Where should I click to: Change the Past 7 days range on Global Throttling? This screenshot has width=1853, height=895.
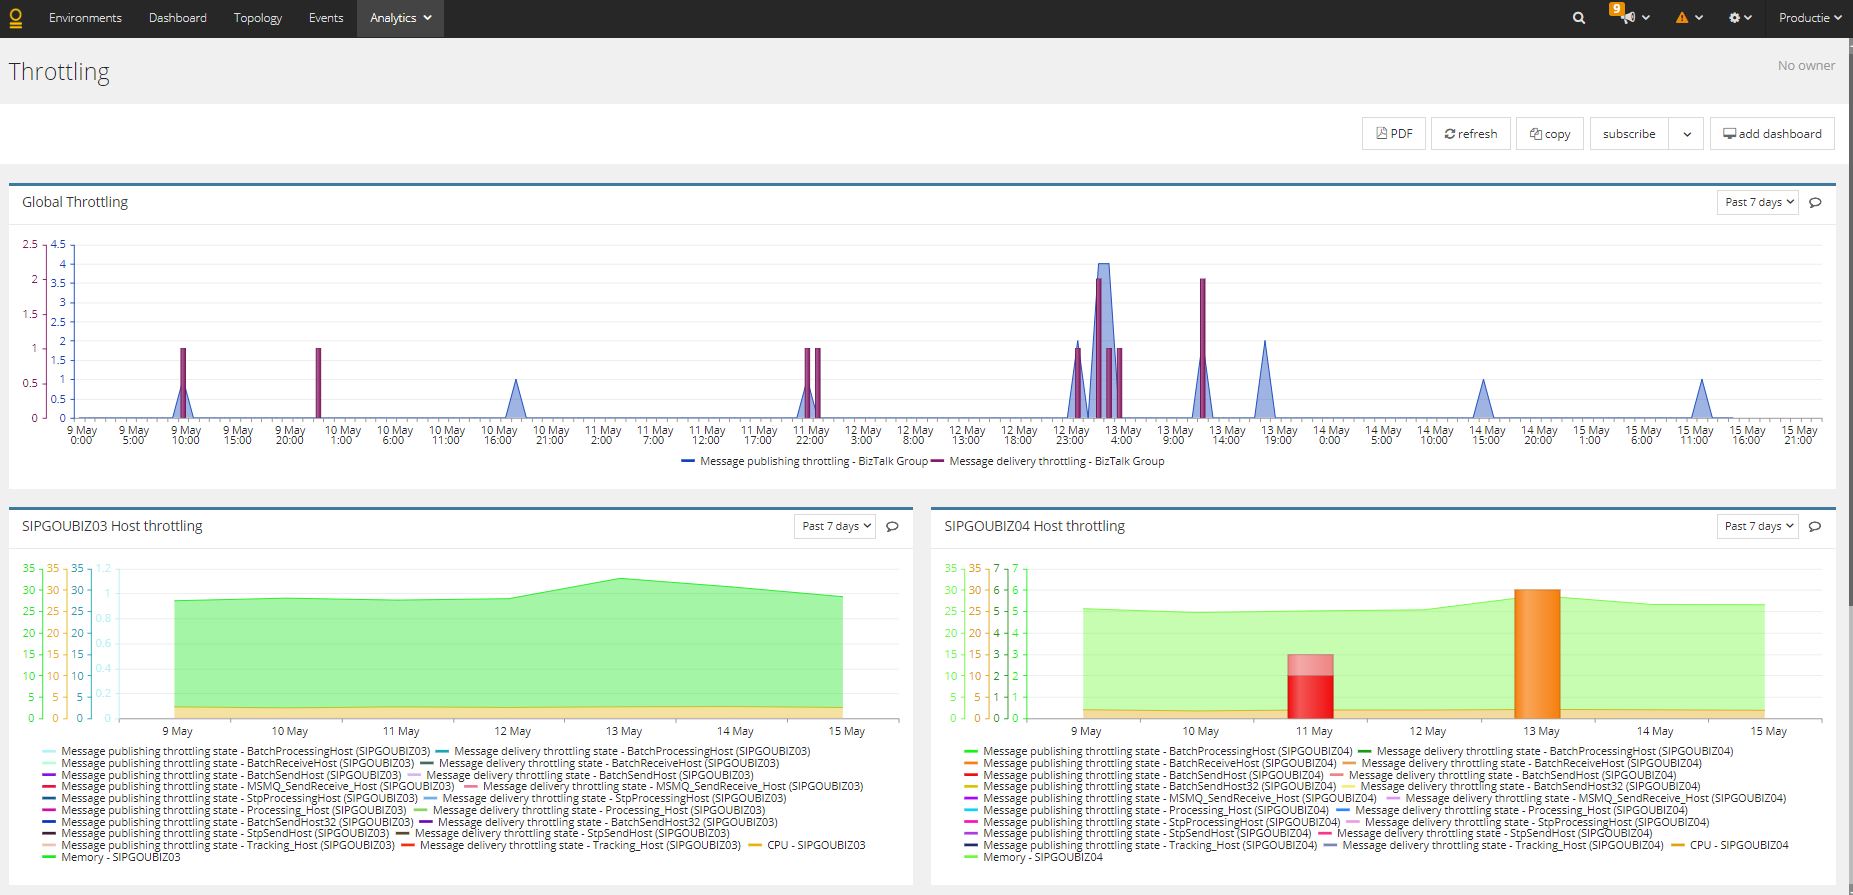(1758, 202)
